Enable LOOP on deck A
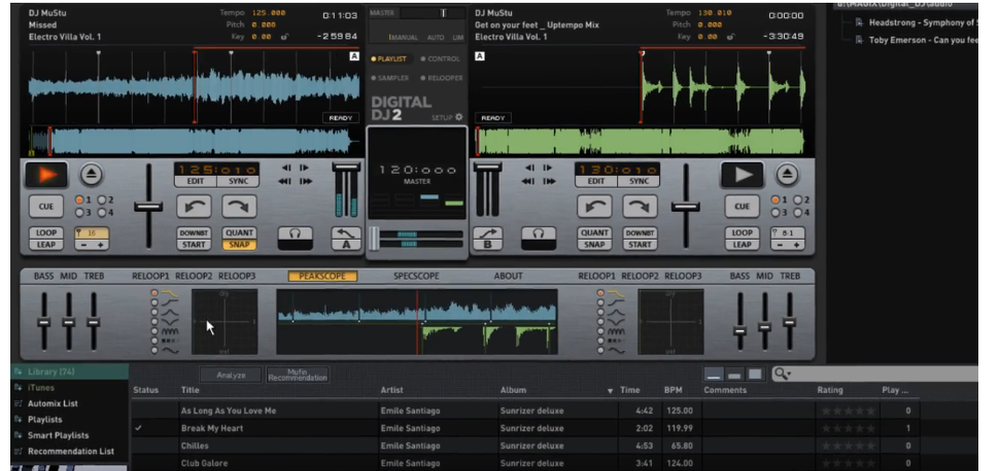This screenshot has height=471, width=1000. [46, 233]
